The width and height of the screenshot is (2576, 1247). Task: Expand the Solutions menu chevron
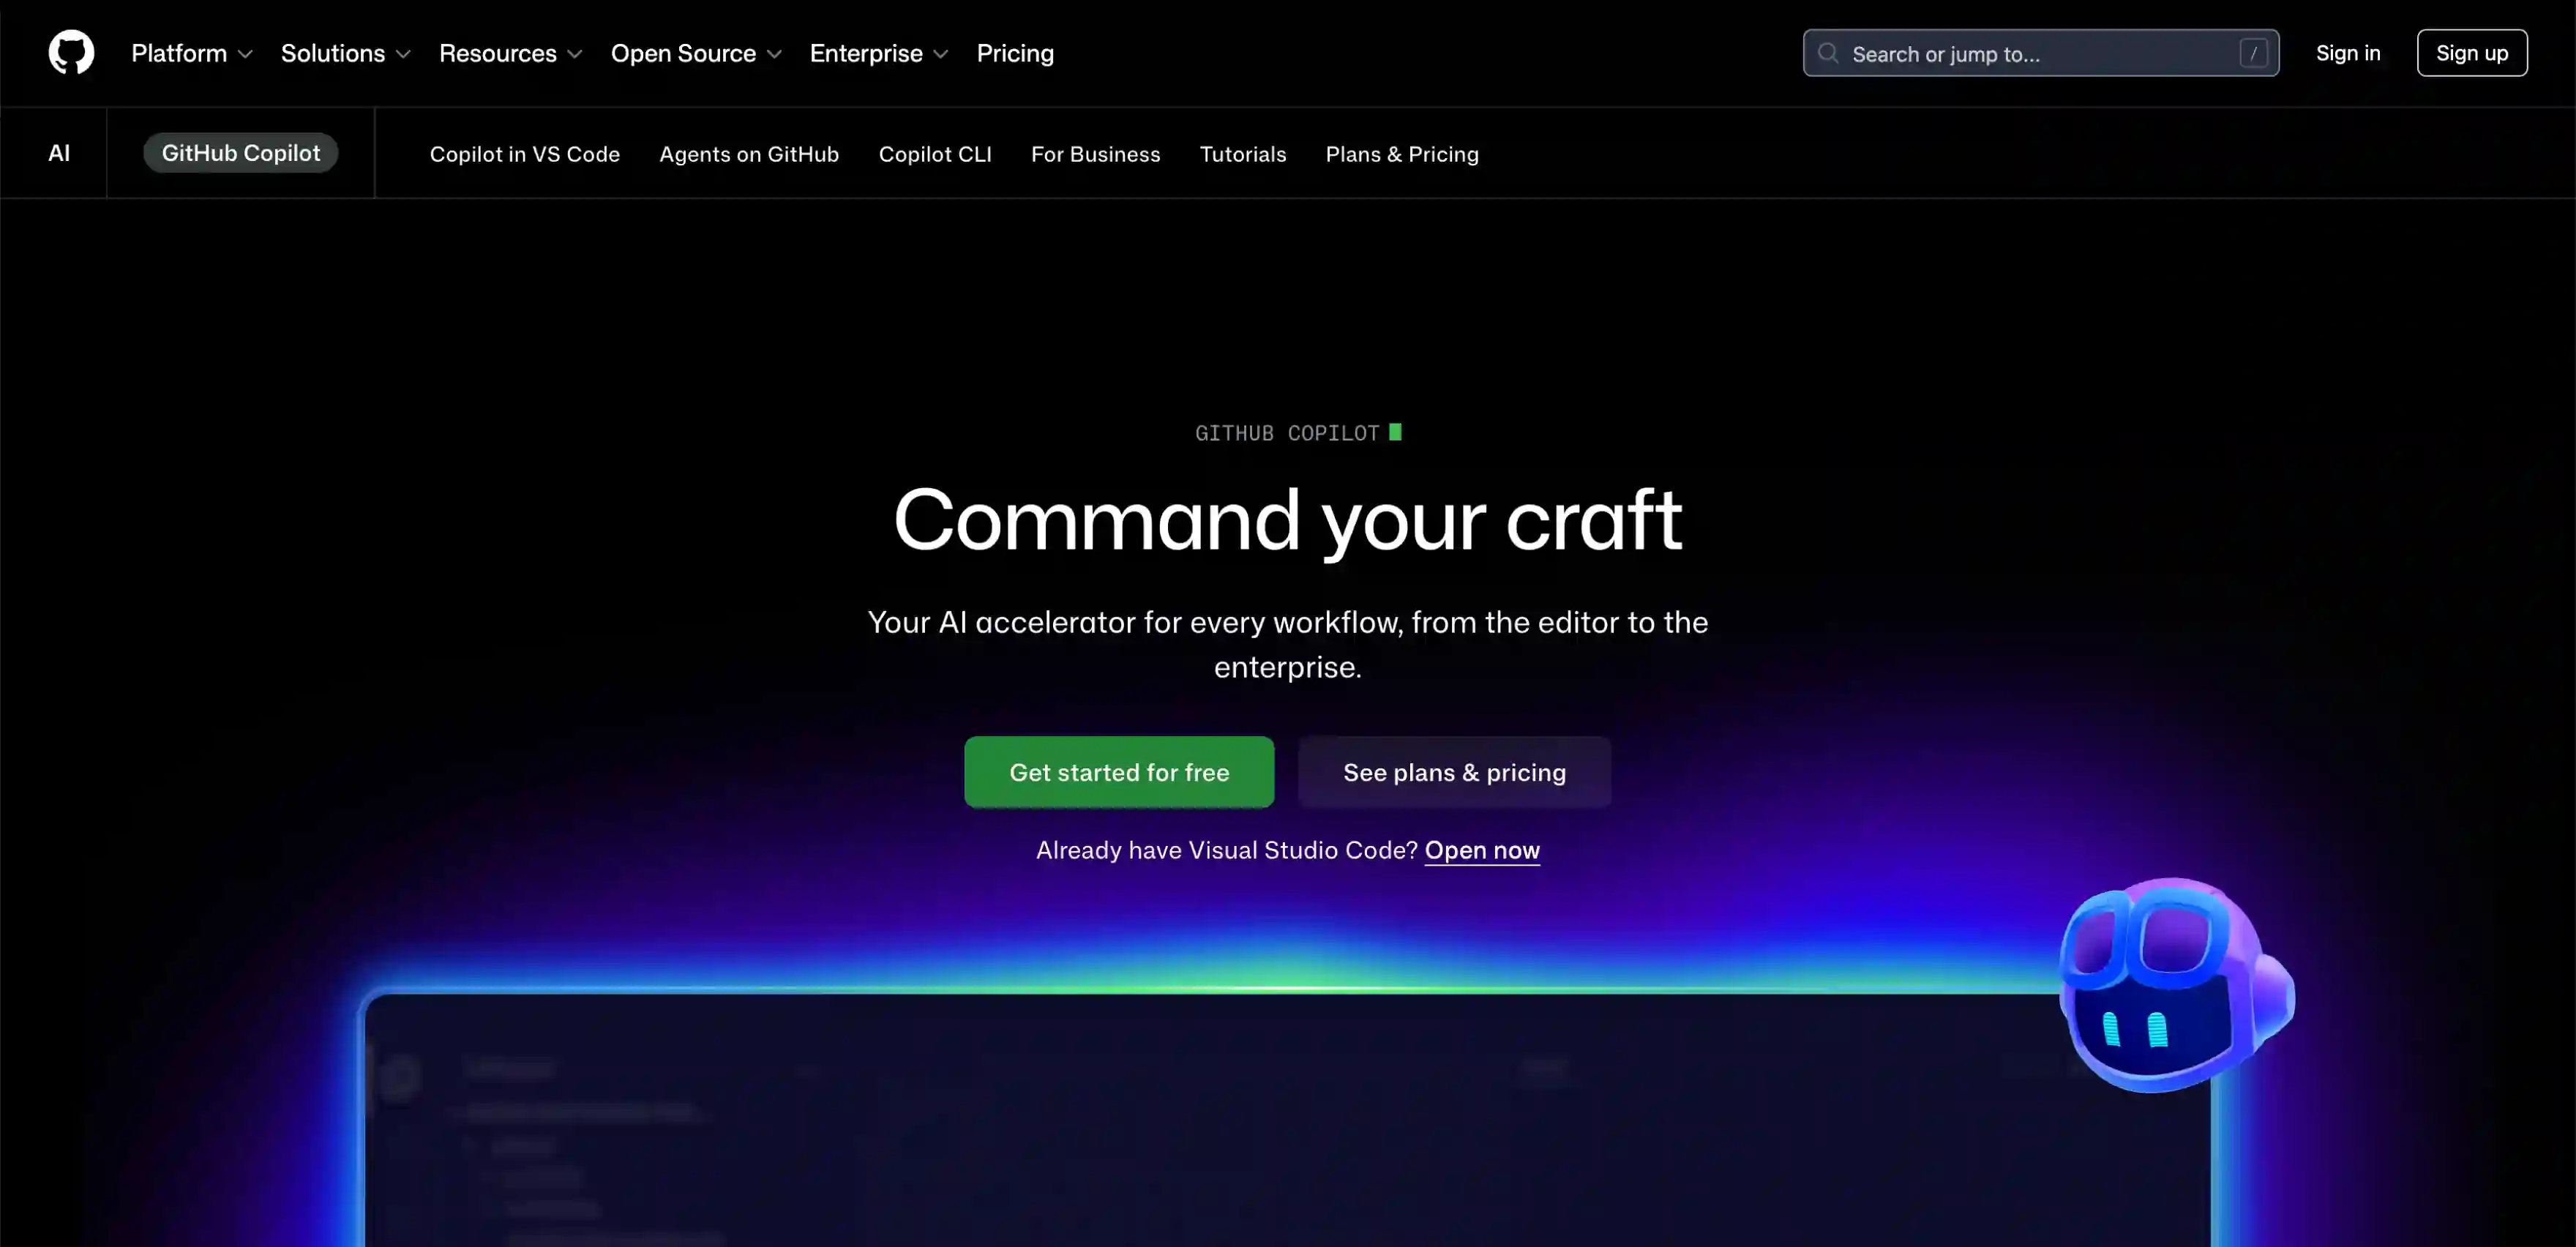tap(403, 54)
